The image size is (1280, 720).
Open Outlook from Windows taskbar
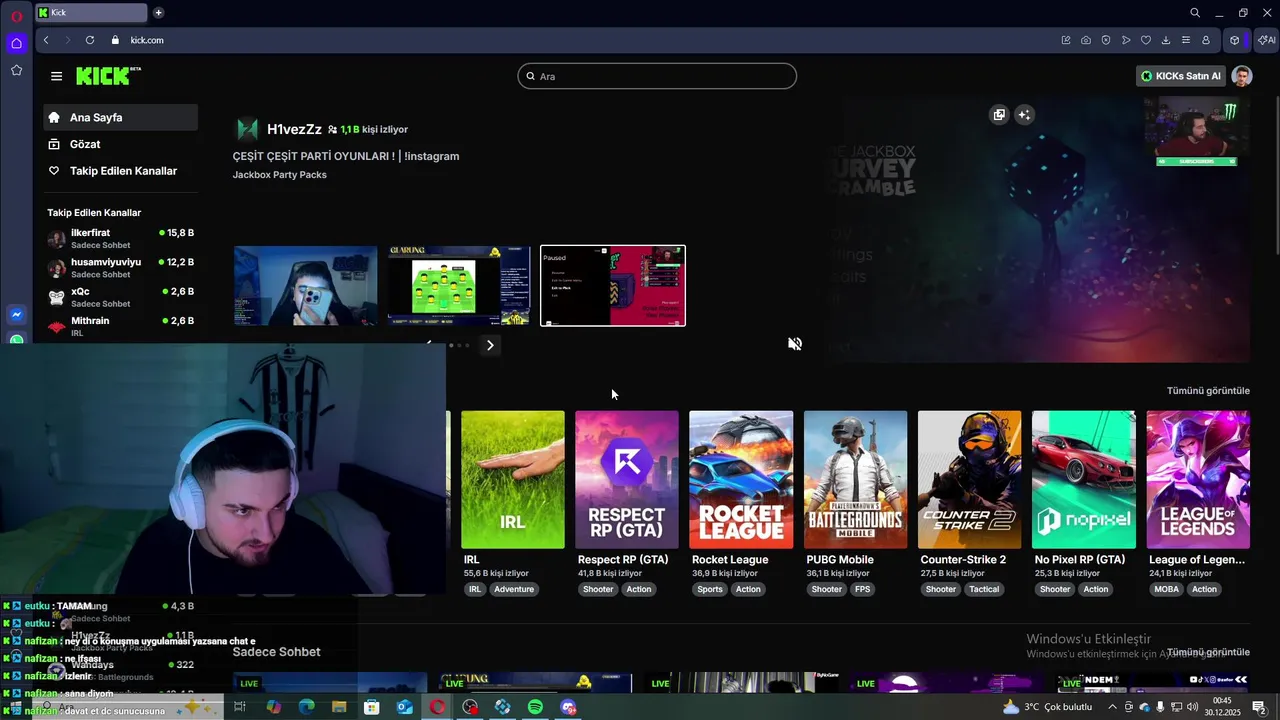(404, 707)
